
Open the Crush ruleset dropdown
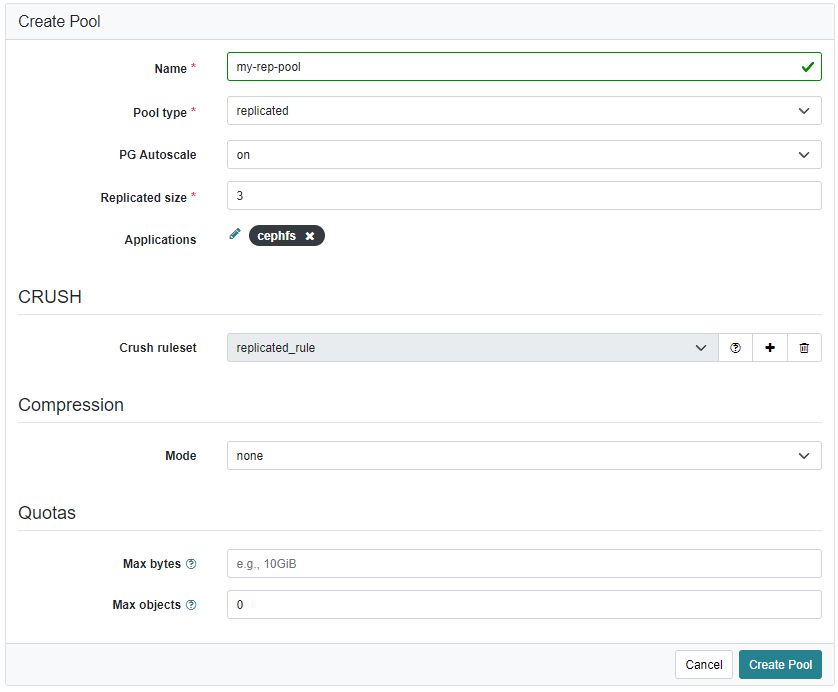coord(471,348)
